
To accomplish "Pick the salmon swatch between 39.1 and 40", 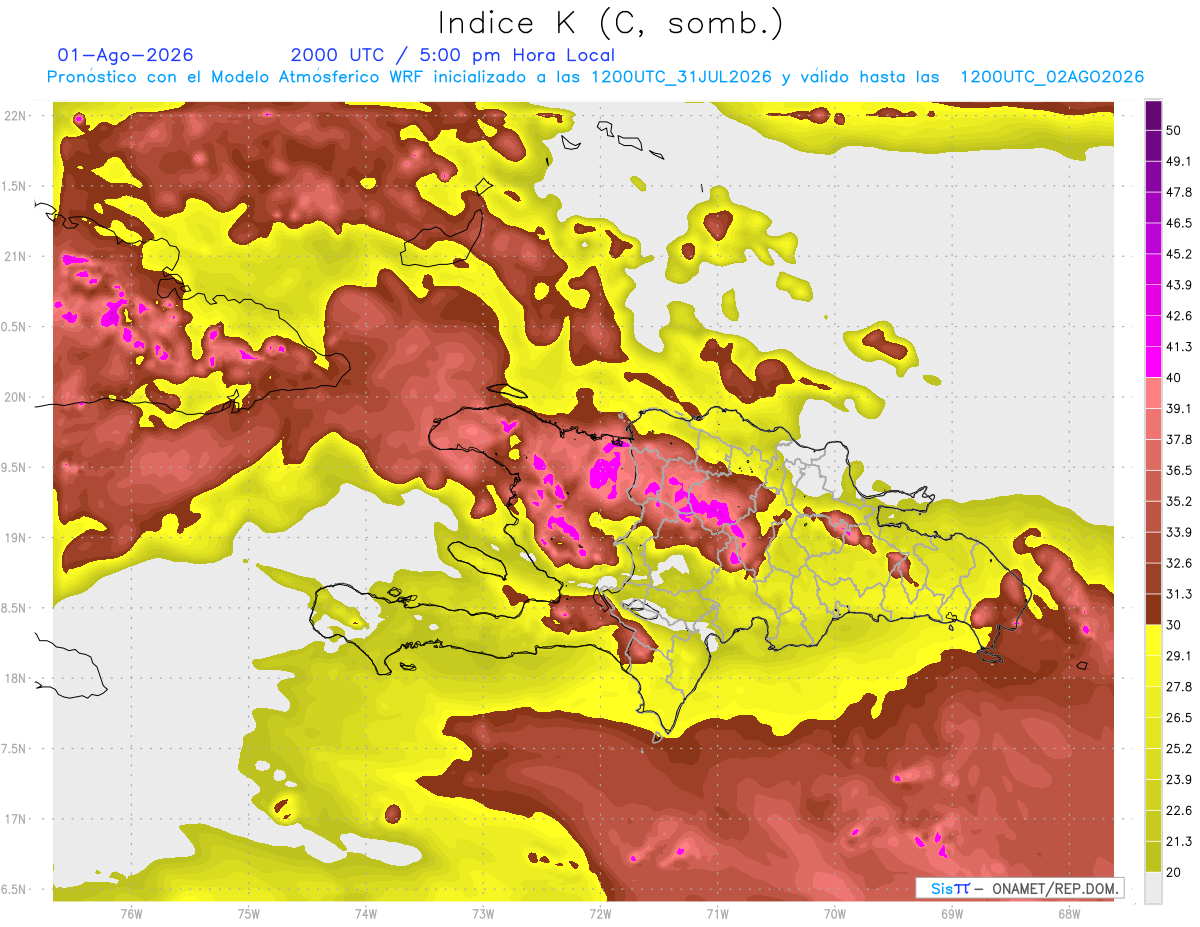I will [1153, 393].
